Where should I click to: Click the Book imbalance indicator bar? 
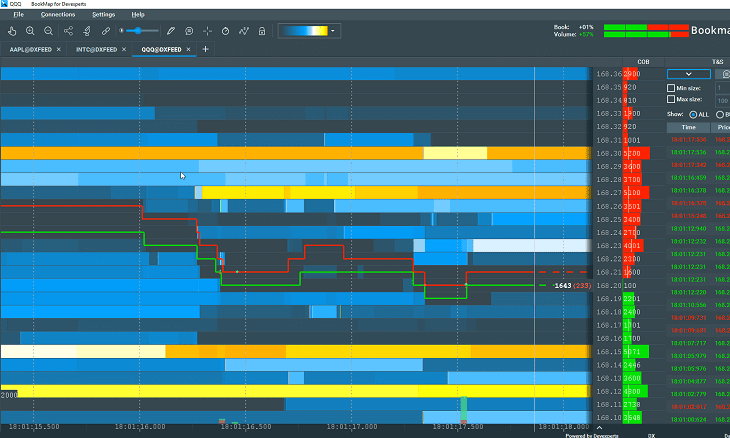pyautogui.click(x=646, y=27)
